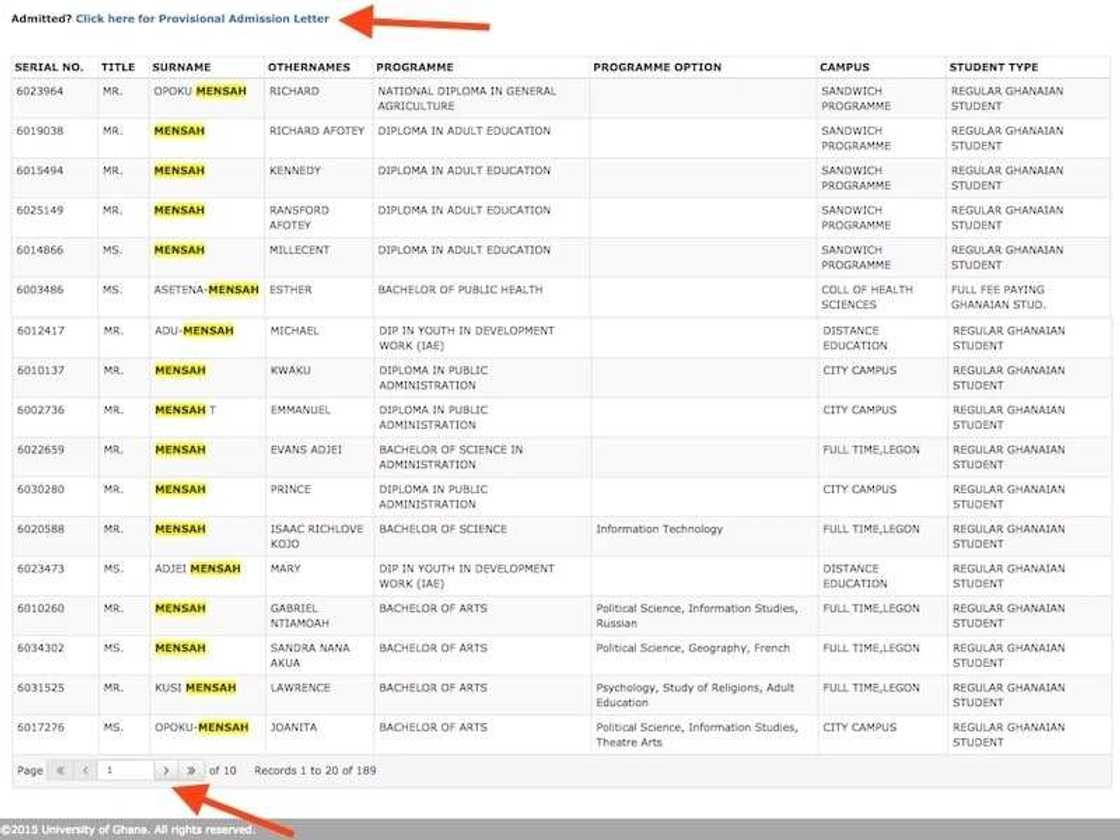The width and height of the screenshot is (1120, 840).
Task: Sort by the Surname column header
Action: click(182, 67)
